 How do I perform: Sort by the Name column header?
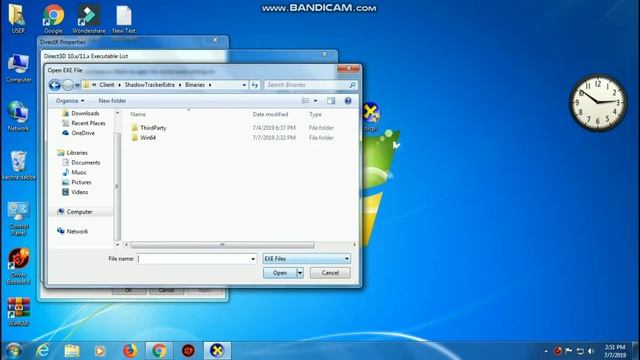[x=138, y=114]
